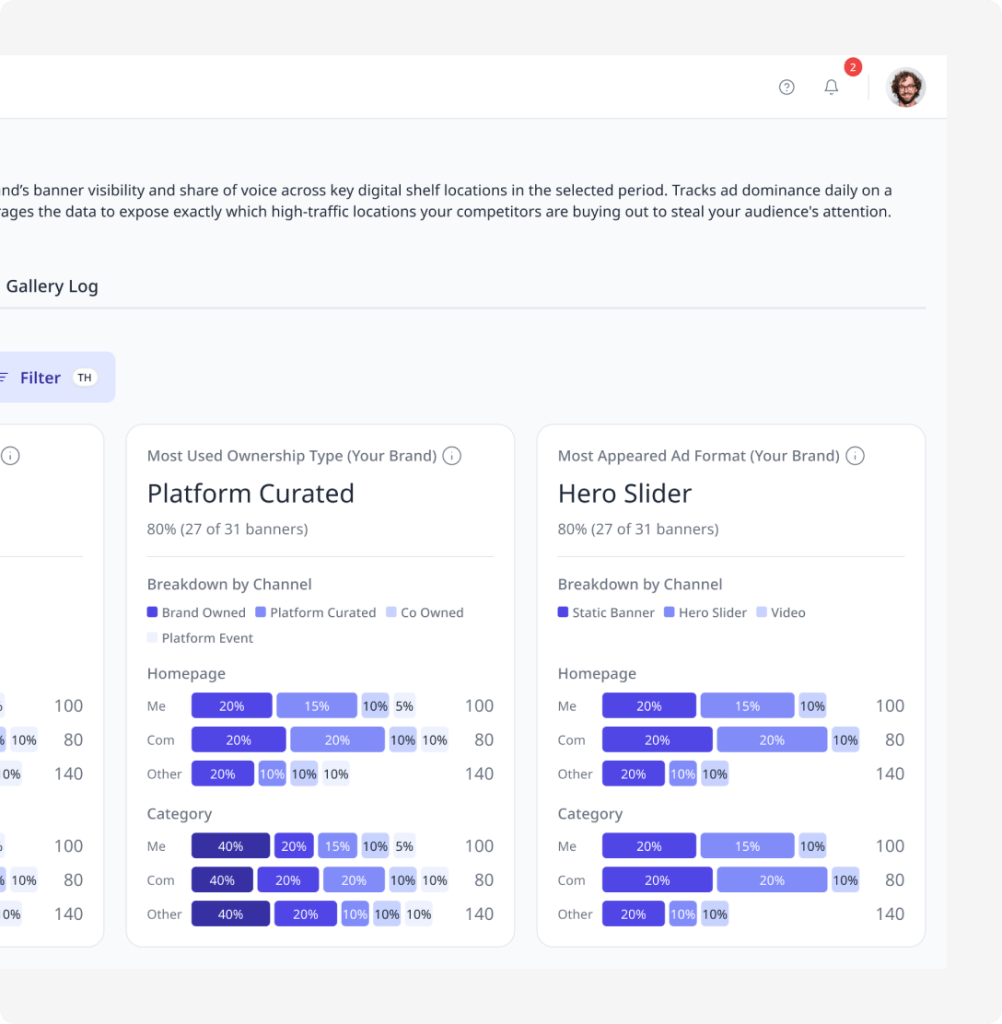Click the filter lines icon beside Filter

click(x=4, y=377)
